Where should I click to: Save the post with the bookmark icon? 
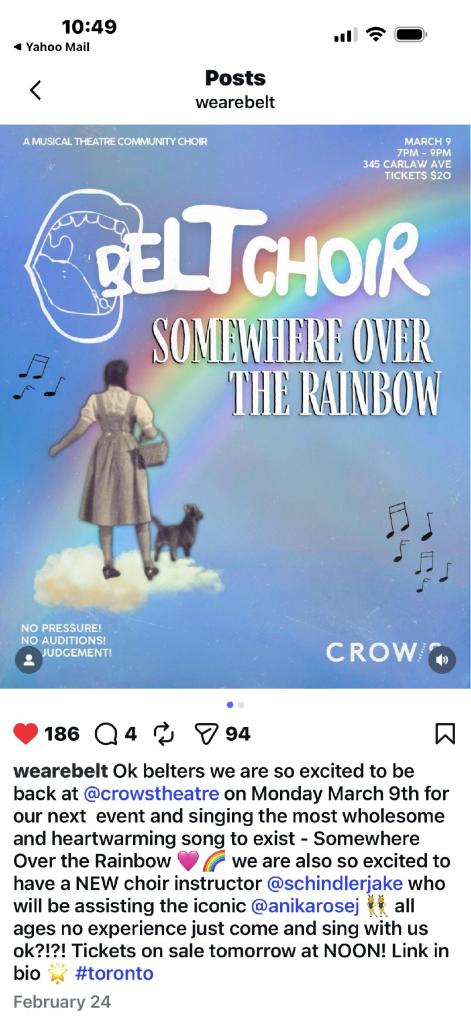click(x=445, y=735)
